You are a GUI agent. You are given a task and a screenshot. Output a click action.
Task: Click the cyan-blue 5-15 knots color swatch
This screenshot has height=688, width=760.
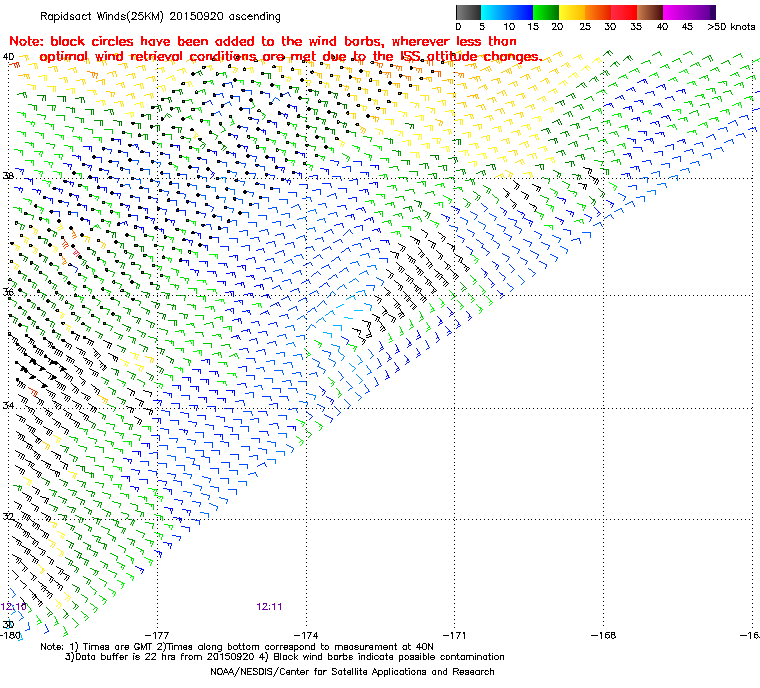tap(507, 12)
